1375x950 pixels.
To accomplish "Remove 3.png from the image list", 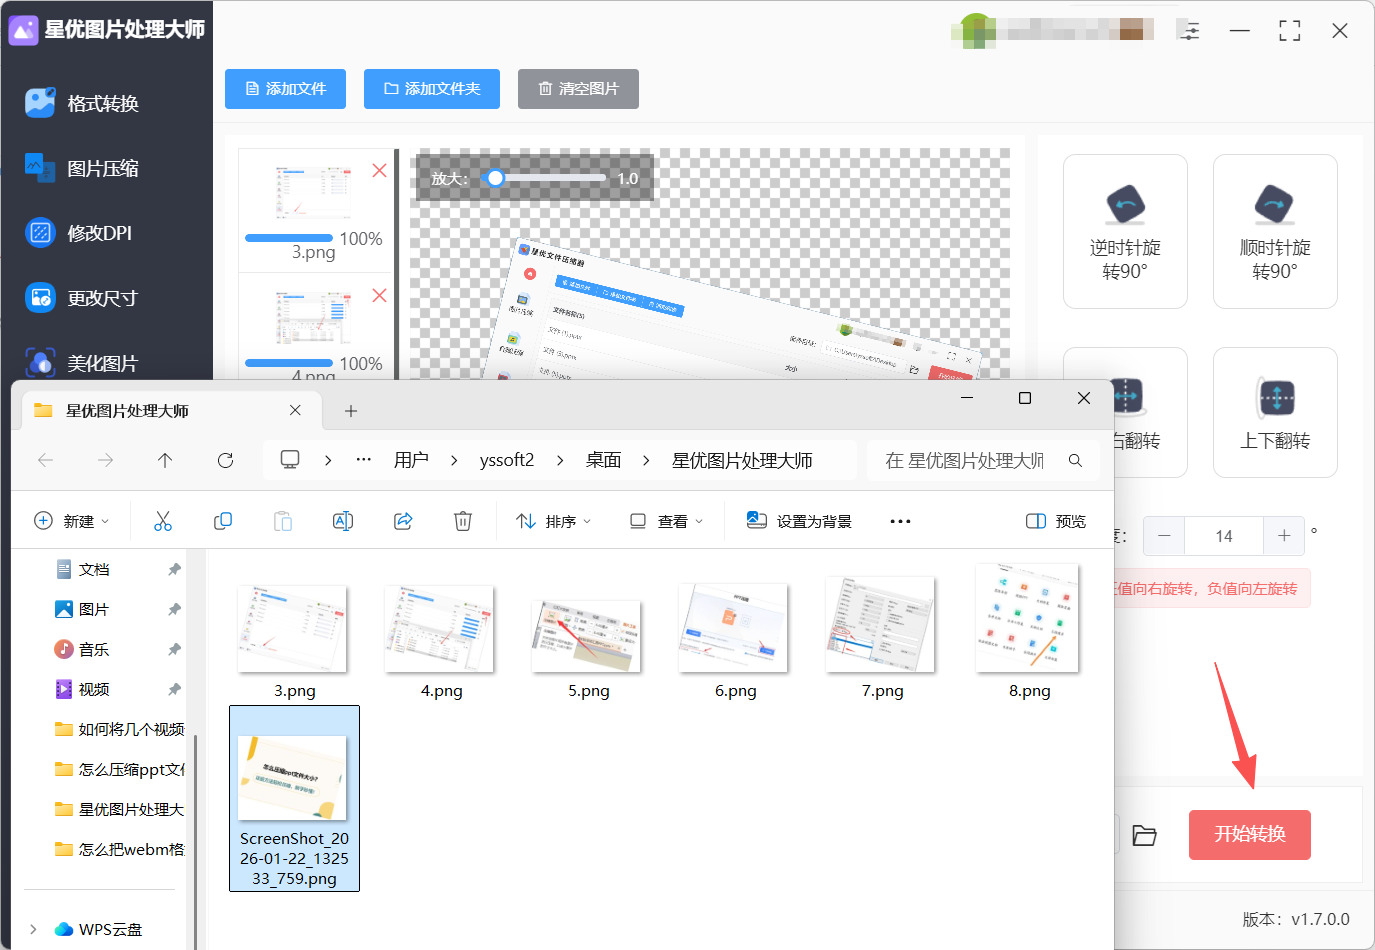I will (379, 170).
